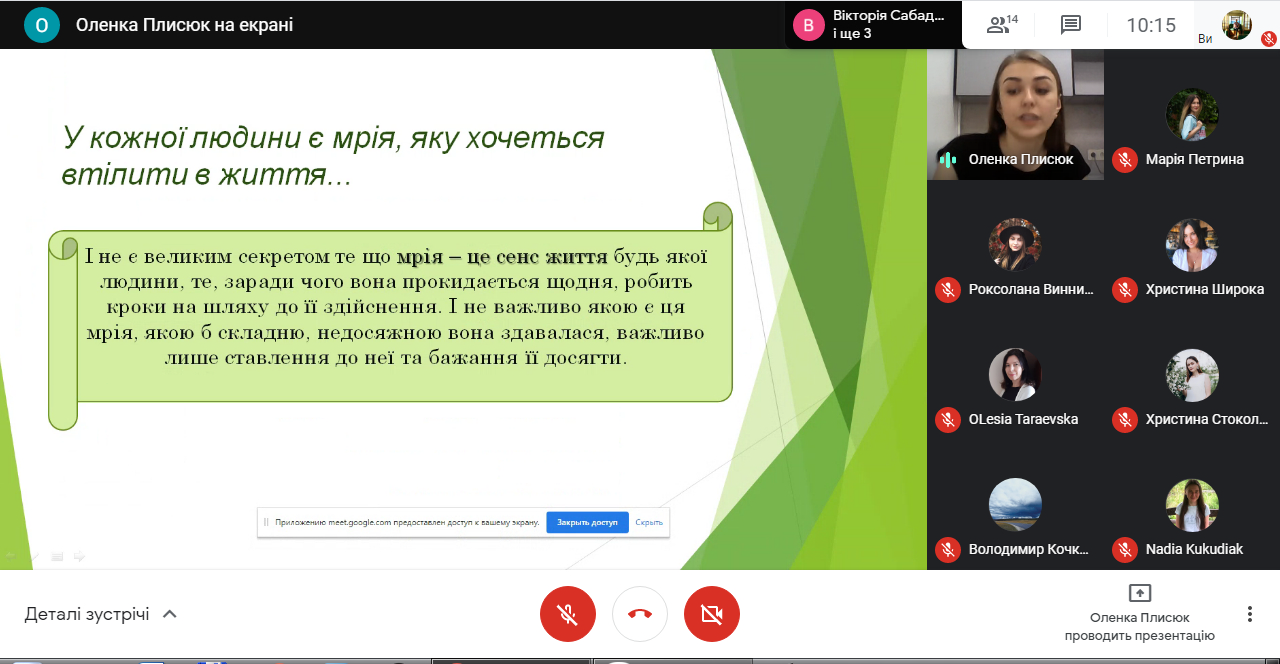Click your own self-view thumbnail at top right

pos(1237,24)
